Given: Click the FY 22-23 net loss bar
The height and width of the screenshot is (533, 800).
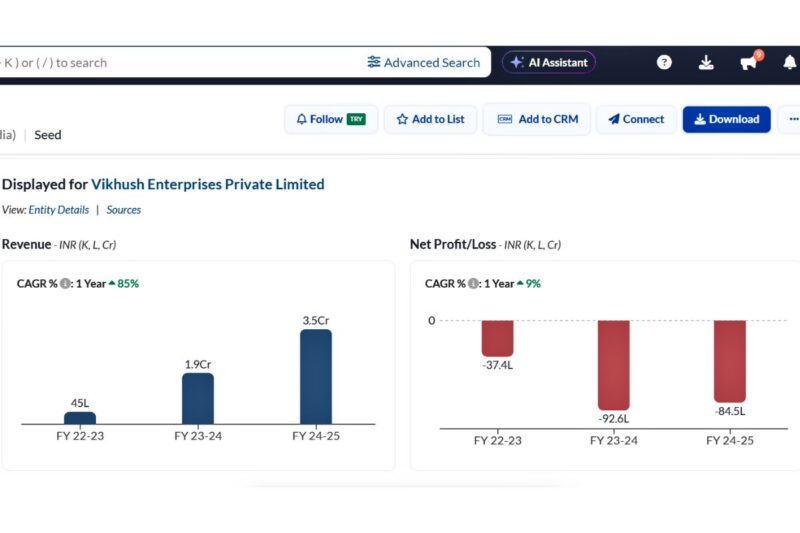Looking at the screenshot, I should point(497,338).
